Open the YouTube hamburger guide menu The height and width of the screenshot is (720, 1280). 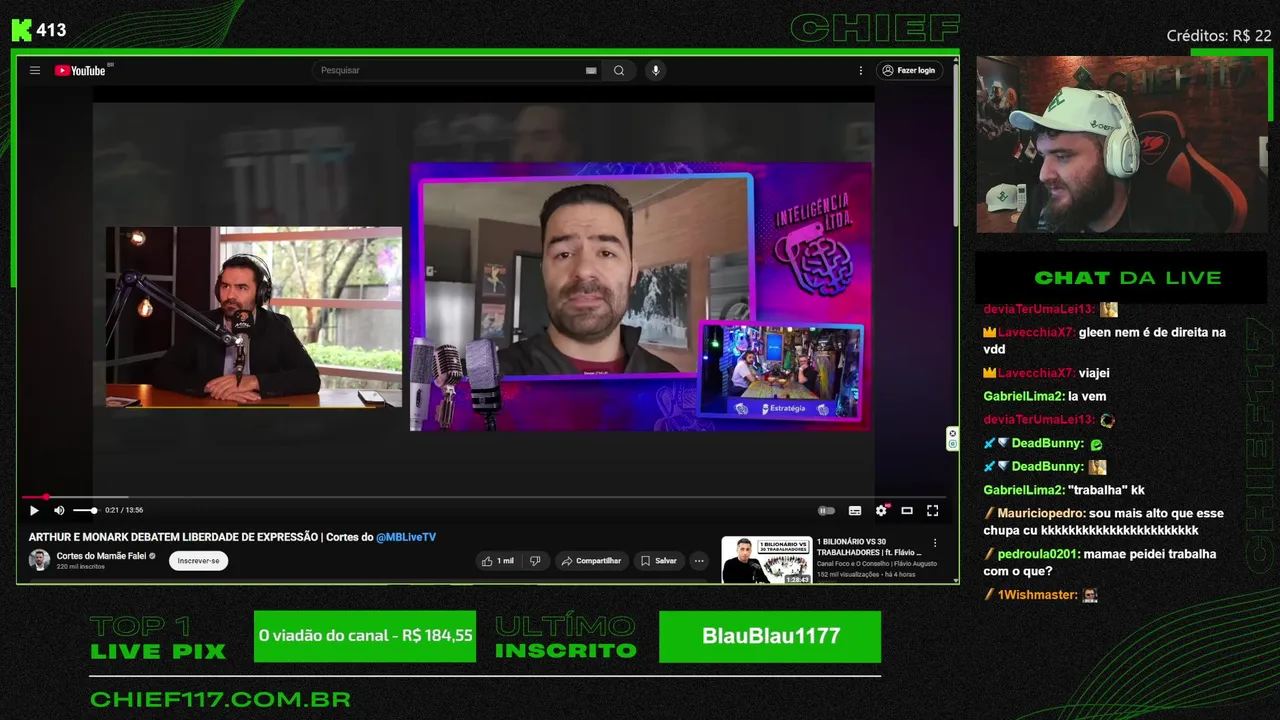click(35, 70)
